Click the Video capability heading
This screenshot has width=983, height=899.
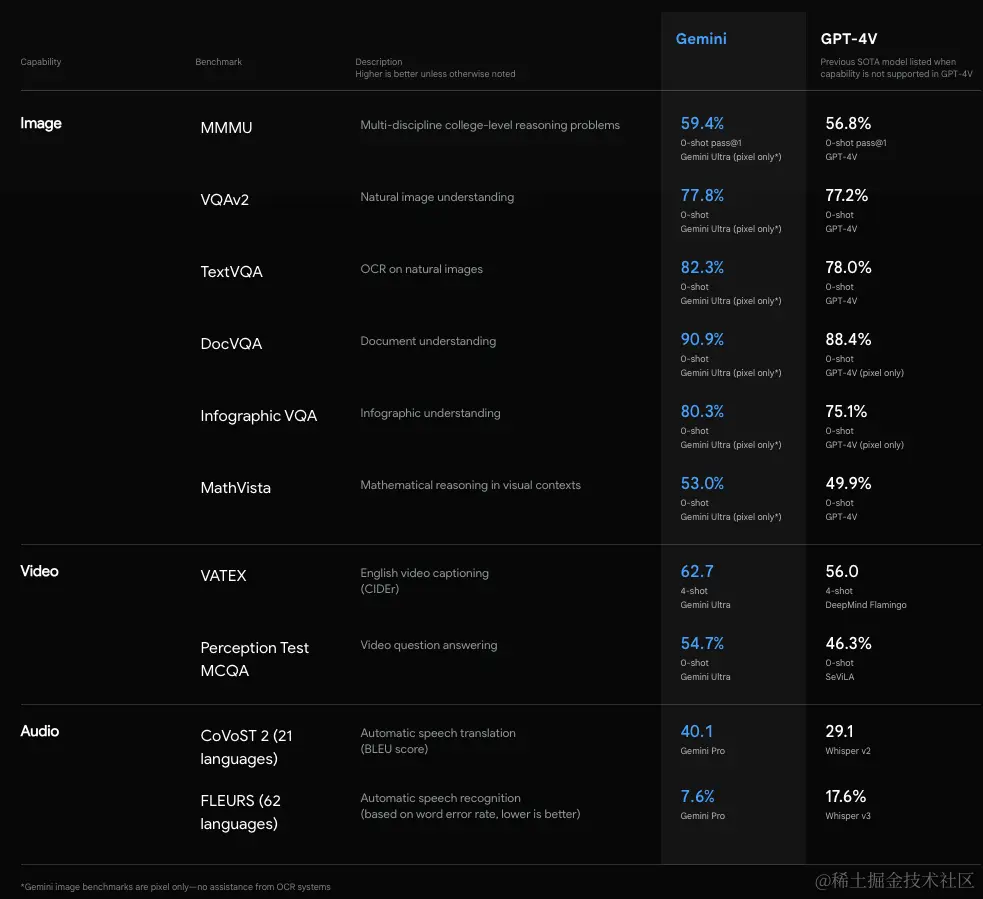coord(39,571)
